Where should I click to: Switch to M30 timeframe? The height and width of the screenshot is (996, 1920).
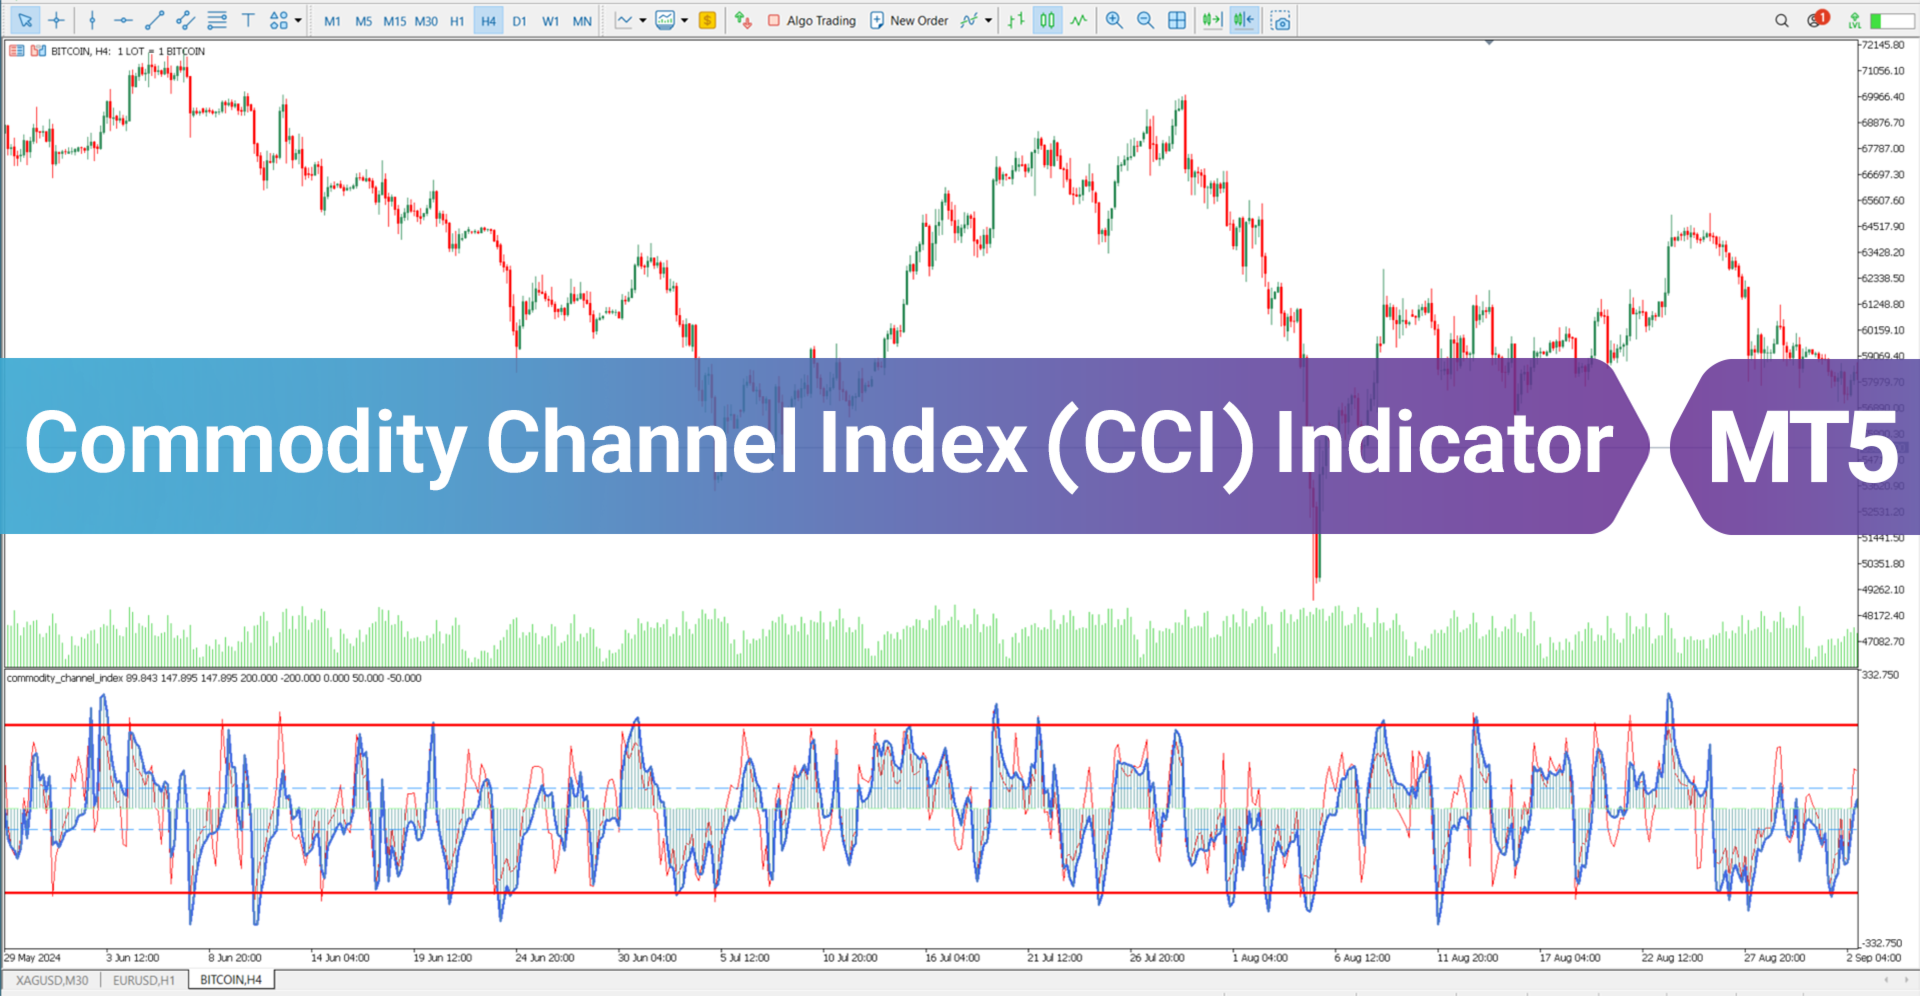pos(426,21)
